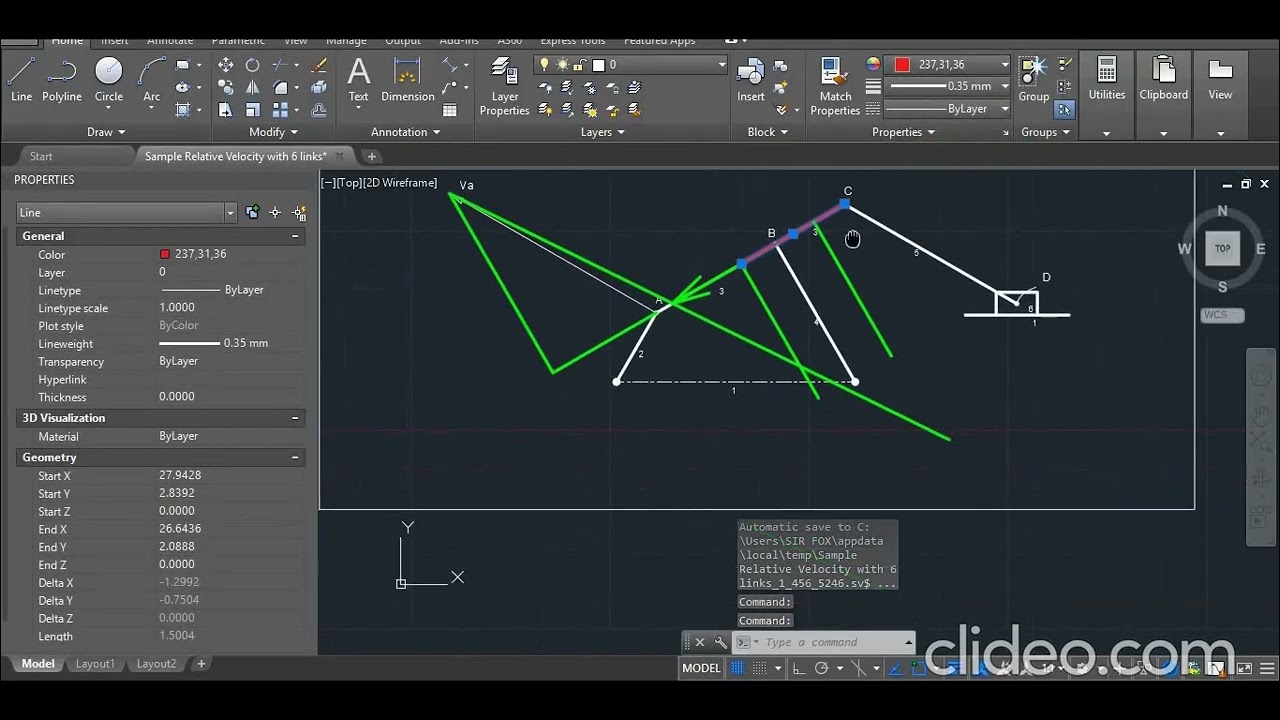Select the Polyline tool
1280x720 pixels.
click(x=61, y=79)
